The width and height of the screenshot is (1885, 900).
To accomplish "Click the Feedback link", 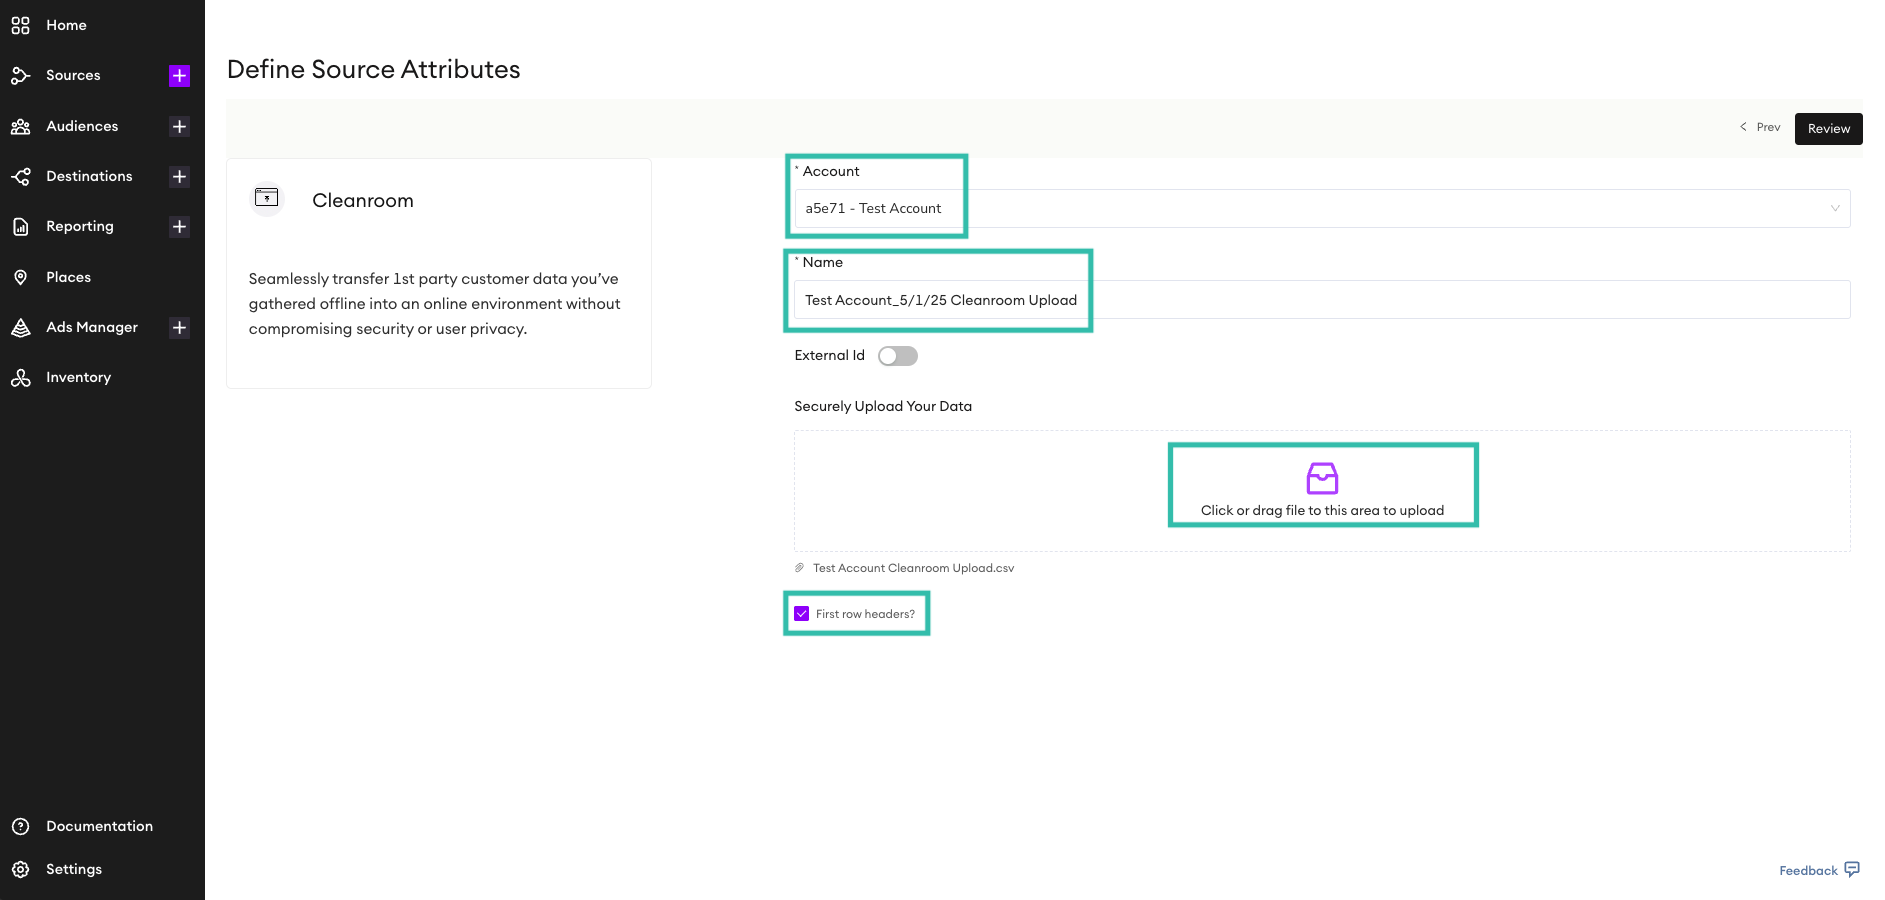I will pos(1808,871).
